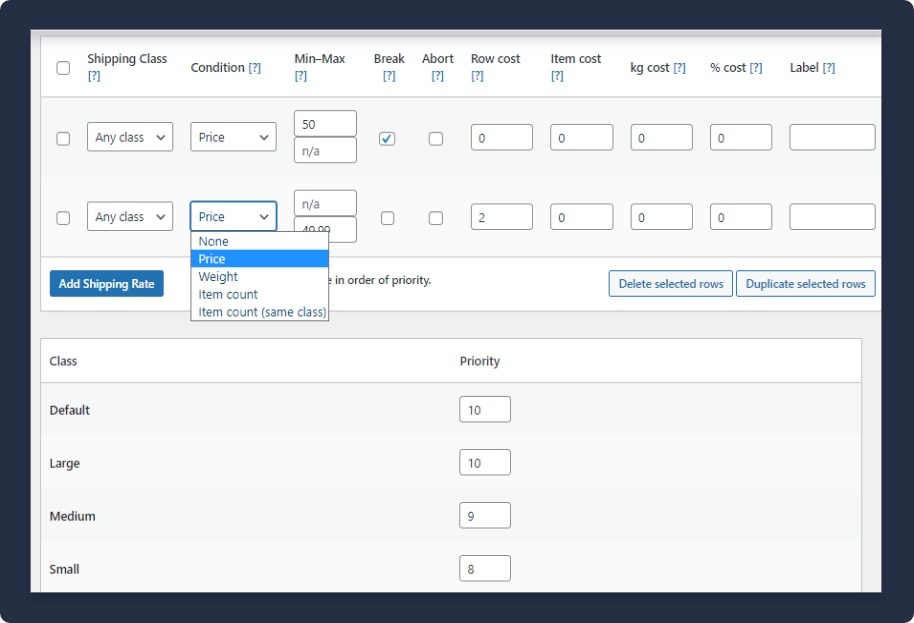Screen dimensions: 914x623
Task: Click the Abort help [?] icon
Action: click(x=437, y=76)
